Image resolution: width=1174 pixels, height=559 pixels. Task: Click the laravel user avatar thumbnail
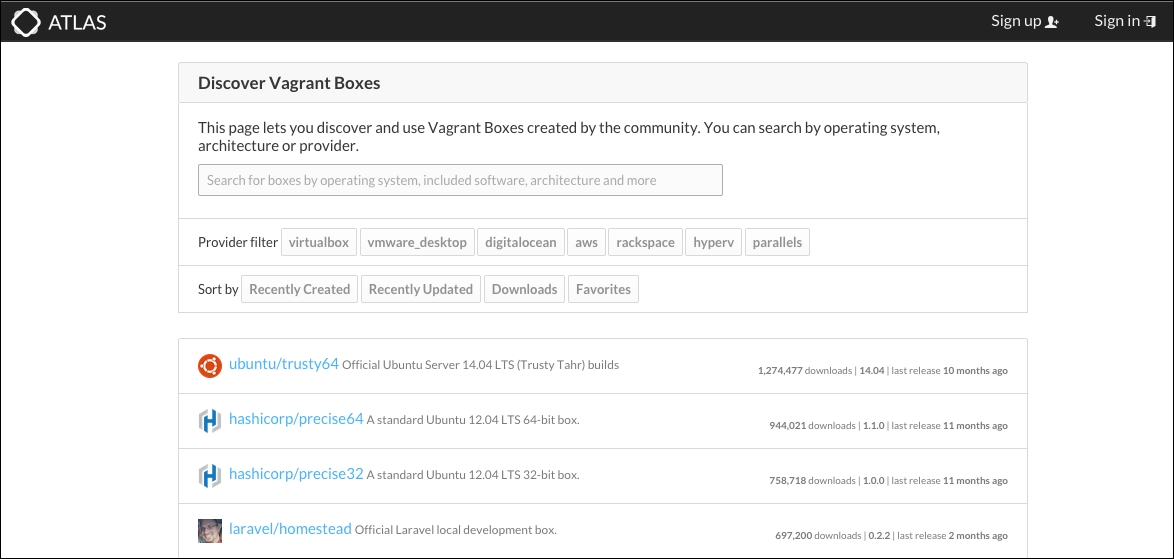[210, 531]
